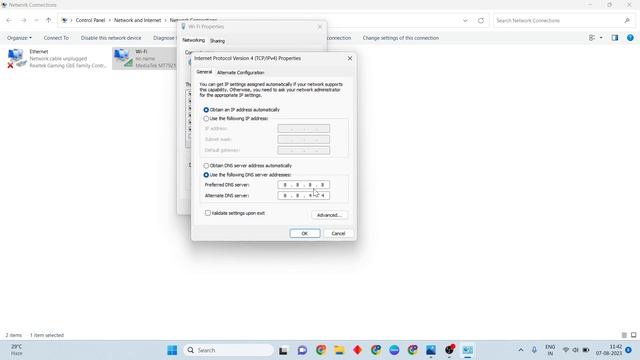Open the red diamond app on taskbar

point(358,350)
